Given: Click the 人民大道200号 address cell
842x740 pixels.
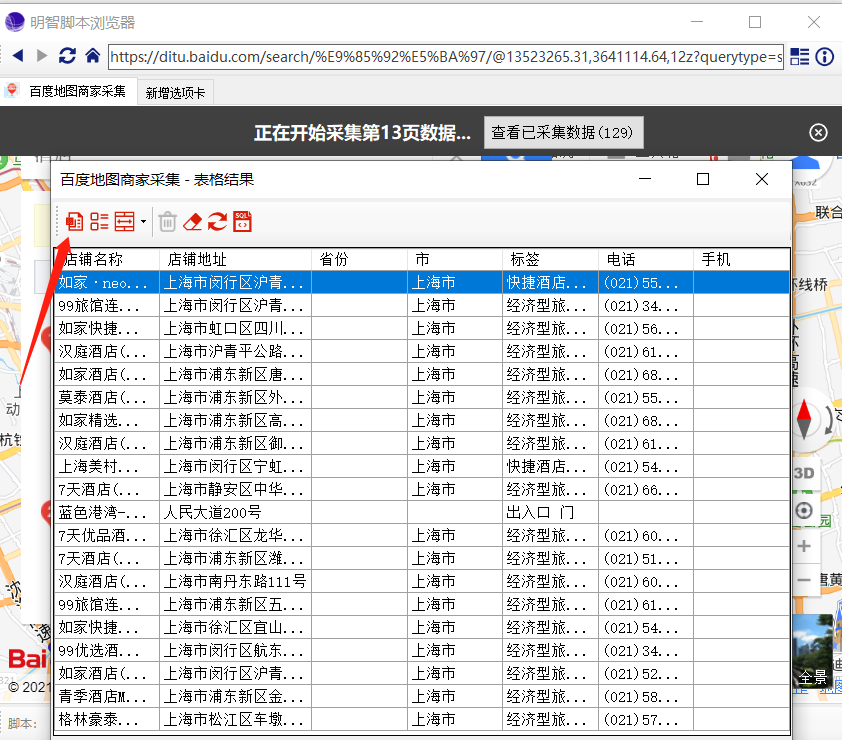Looking at the screenshot, I should 235,512.
